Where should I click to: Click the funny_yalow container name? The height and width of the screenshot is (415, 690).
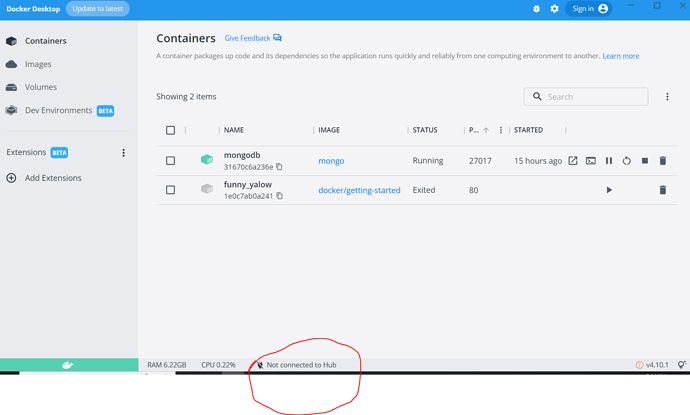[248, 185]
